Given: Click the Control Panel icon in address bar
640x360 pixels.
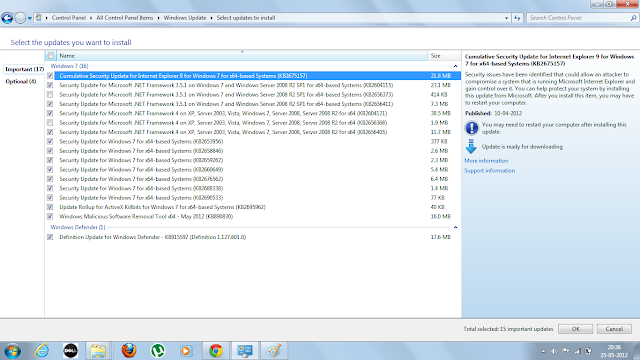Looking at the screenshot, I should (x=39, y=18).
